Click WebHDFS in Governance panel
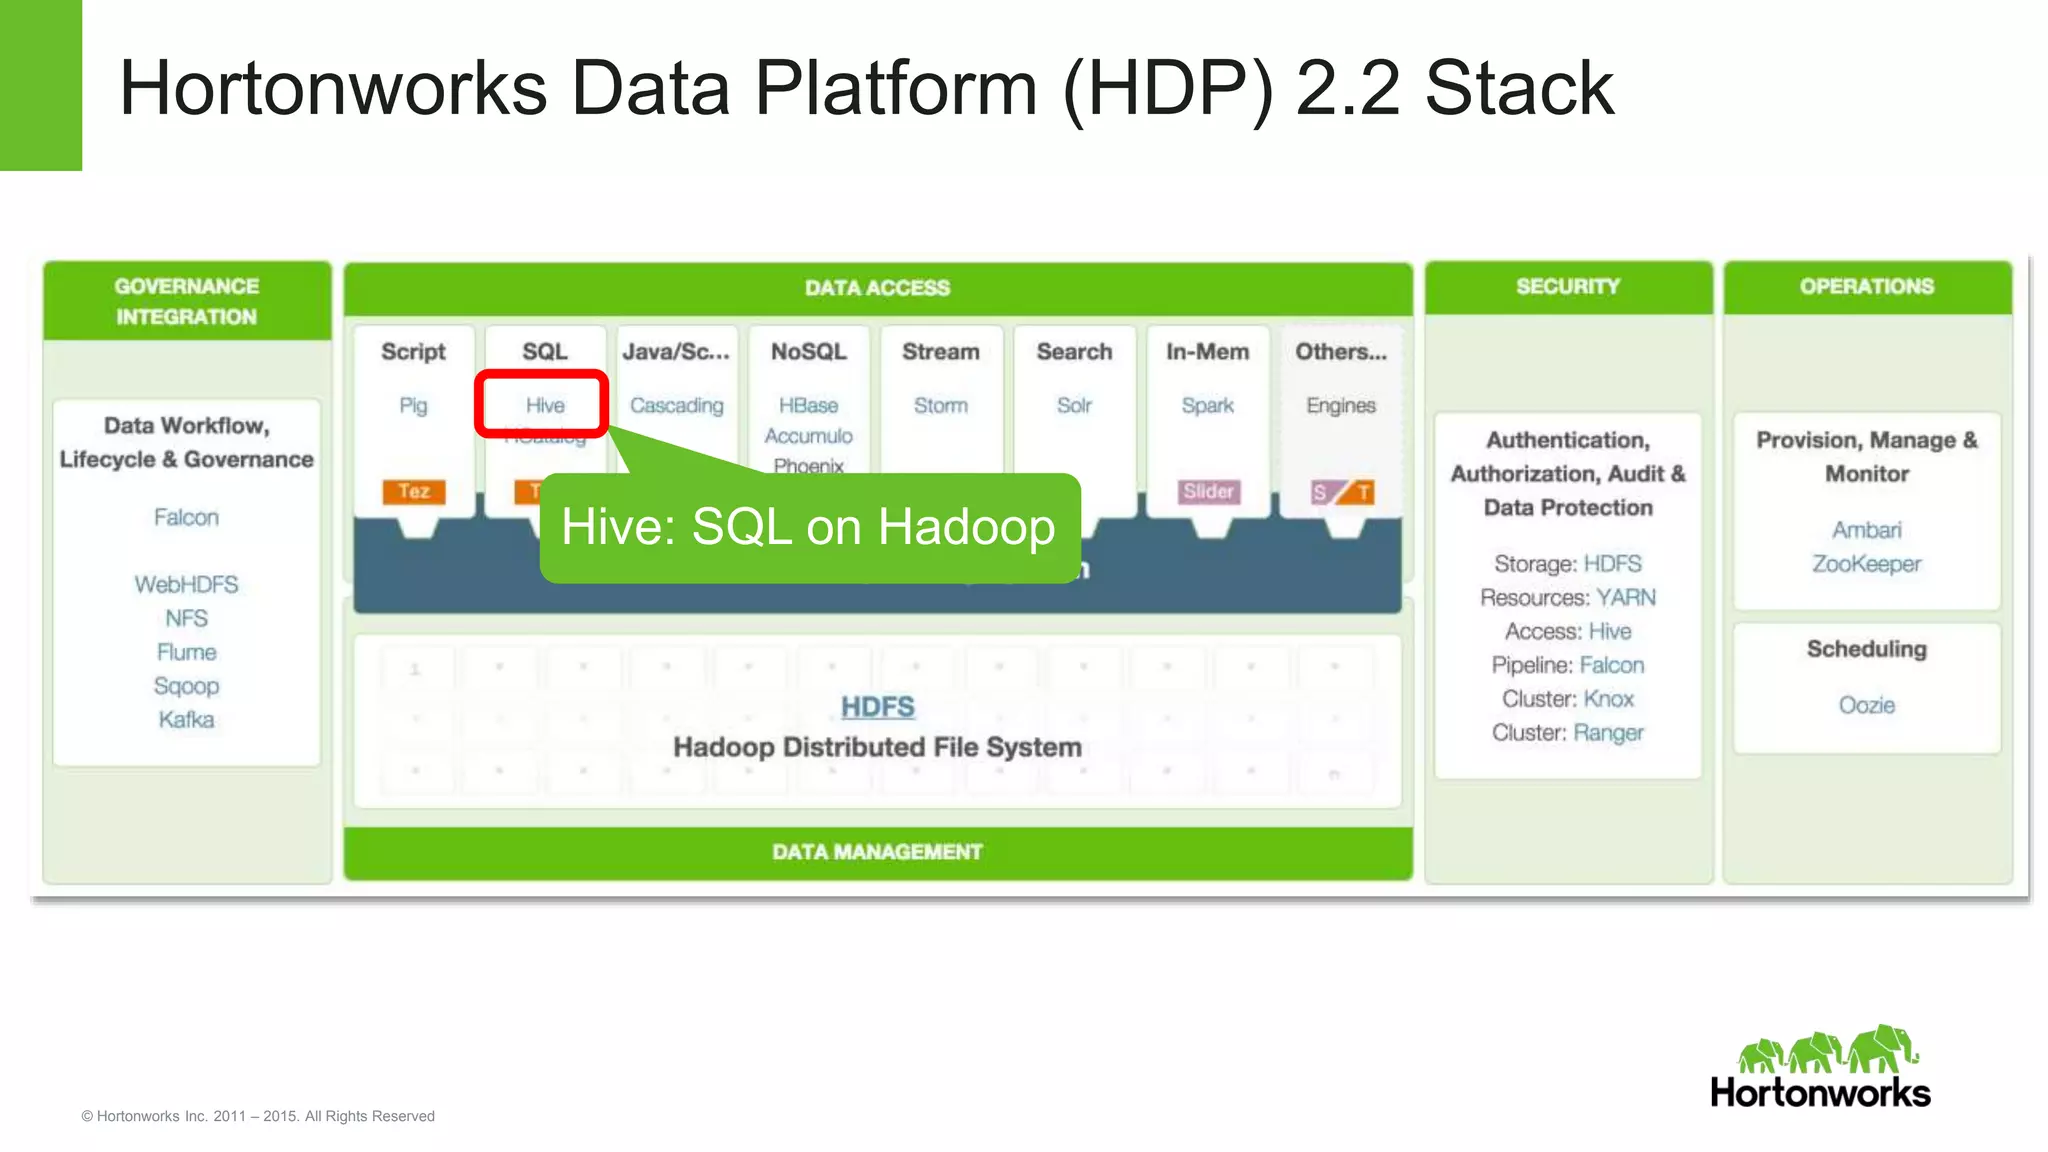This screenshot has height=1152, width=2048. (186, 584)
